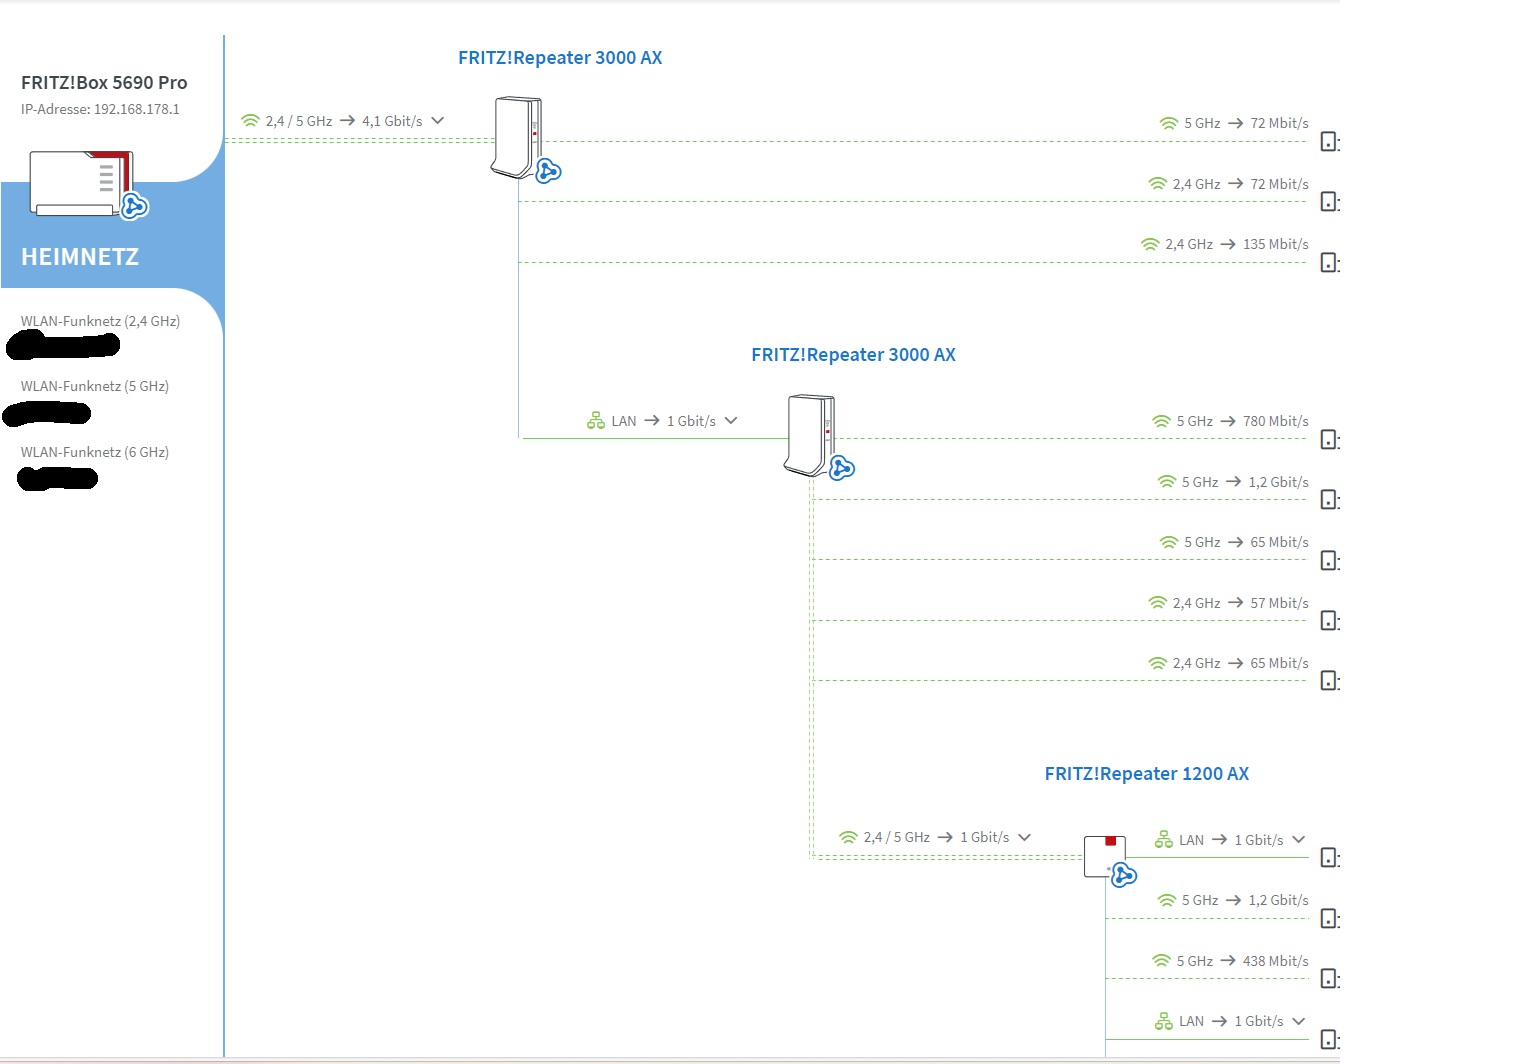
Task: Open the top FRITZ!Repeater 3000 AX link
Action: point(560,58)
